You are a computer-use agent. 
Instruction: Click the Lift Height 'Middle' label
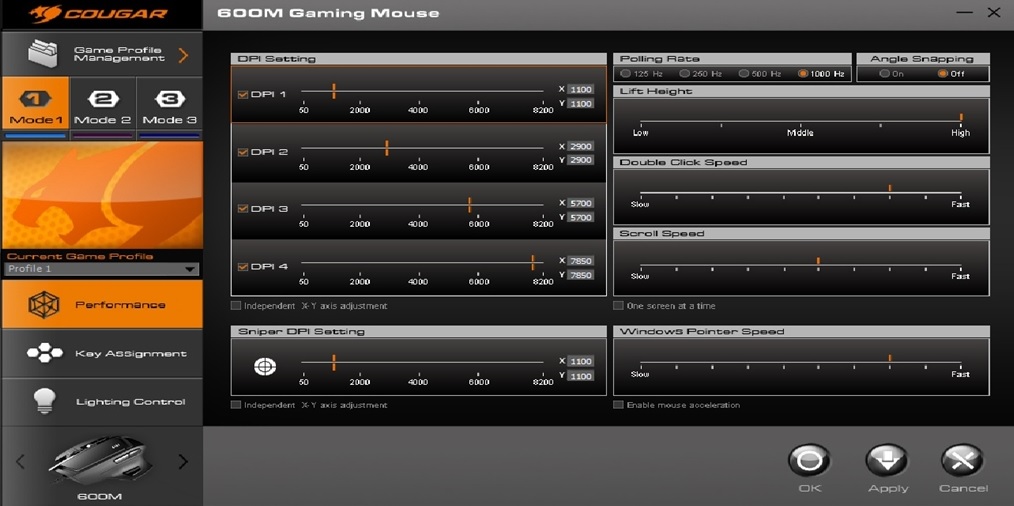[800, 133]
